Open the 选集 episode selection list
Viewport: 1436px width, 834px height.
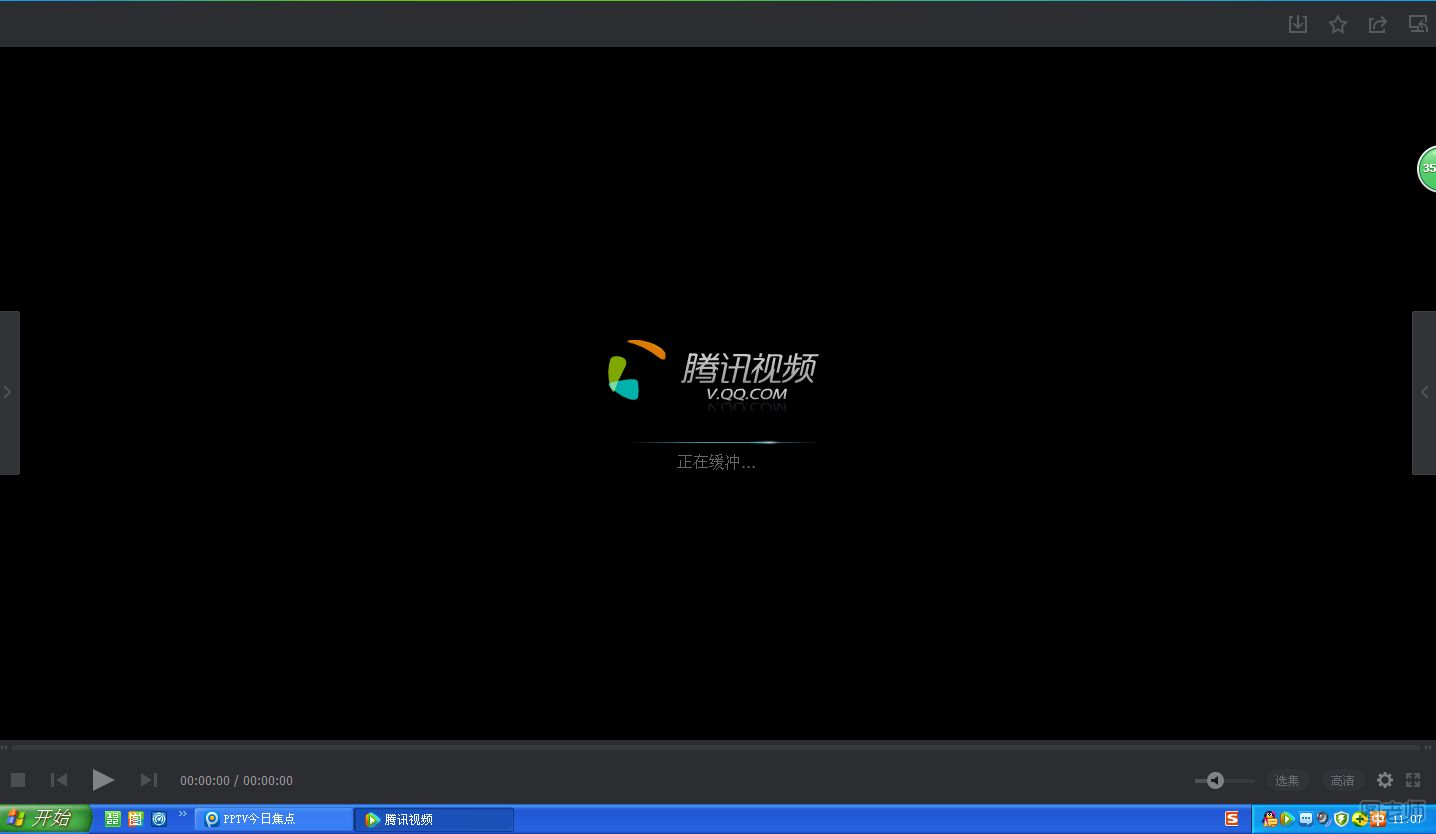[1288, 780]
